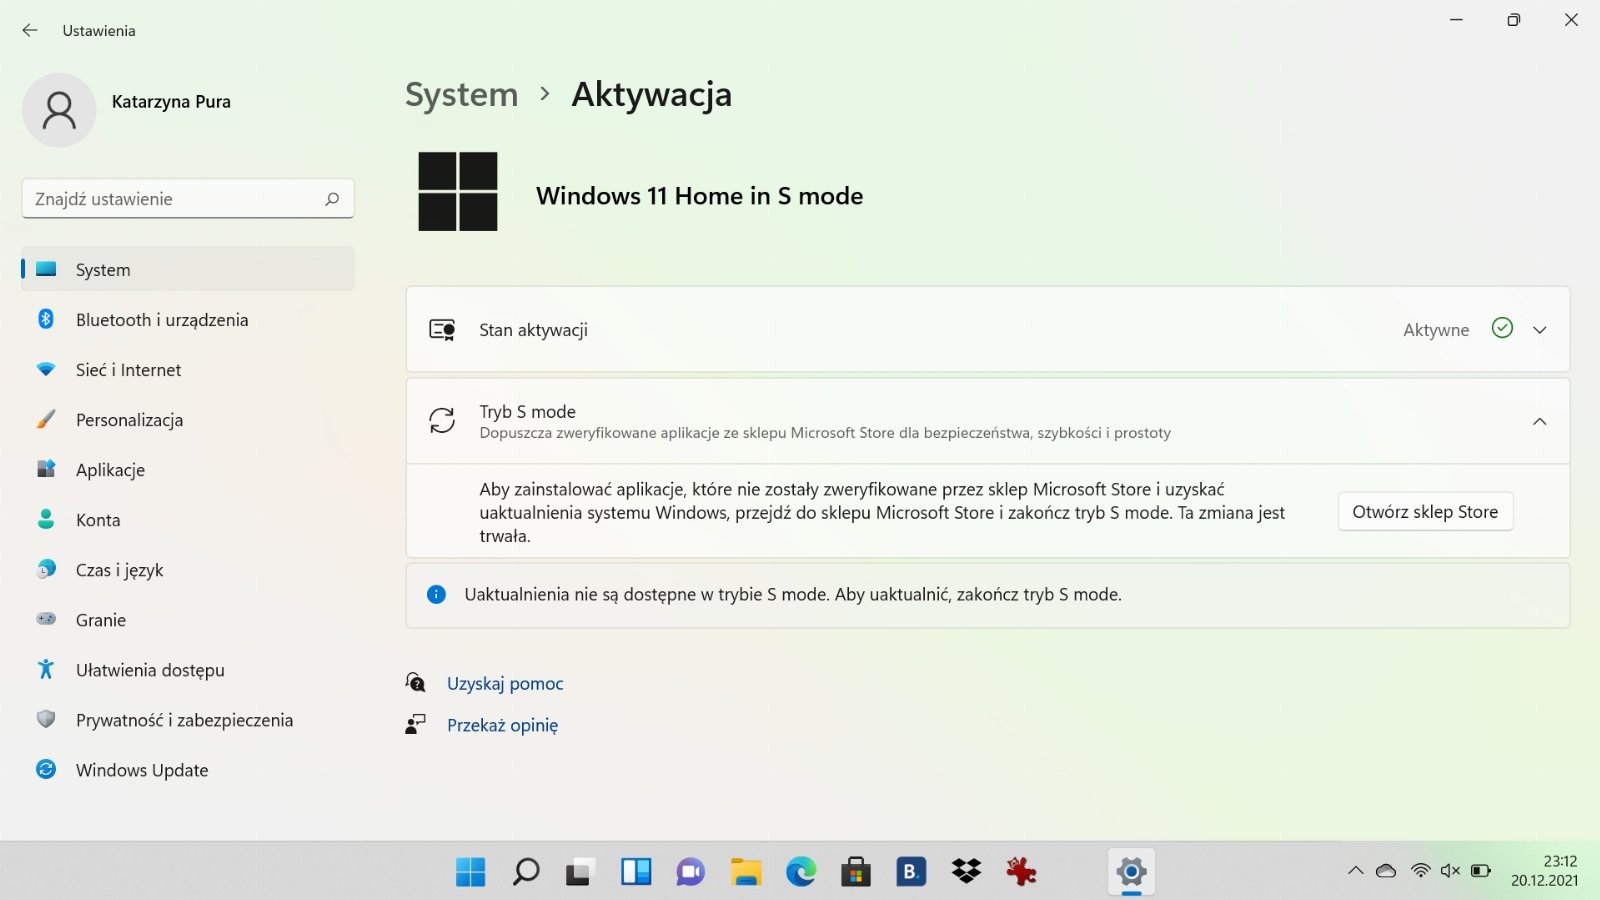
Task: Click the Znajdź ustawienie search field
Action: pyautogui.click(x=188, y=199)
